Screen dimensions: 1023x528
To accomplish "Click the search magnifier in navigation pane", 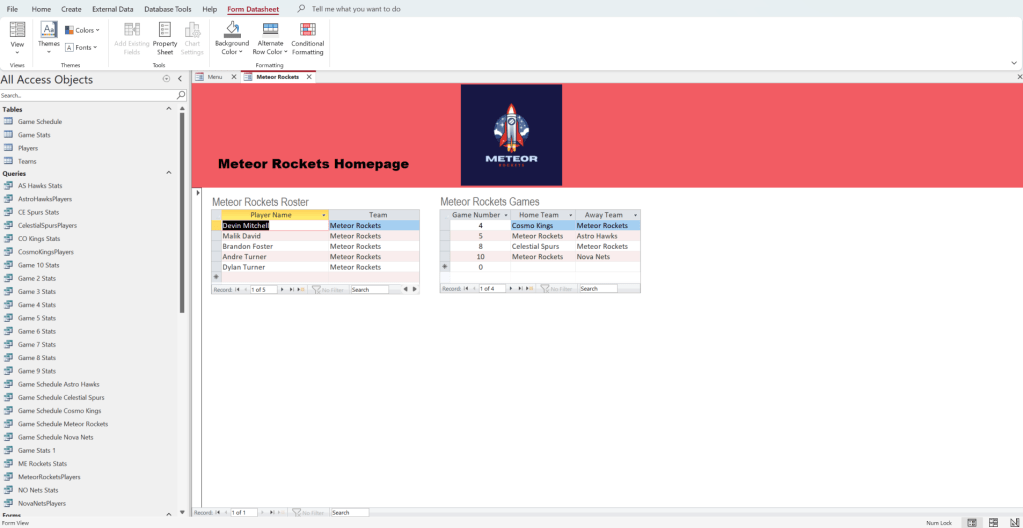I will (181, 95).
